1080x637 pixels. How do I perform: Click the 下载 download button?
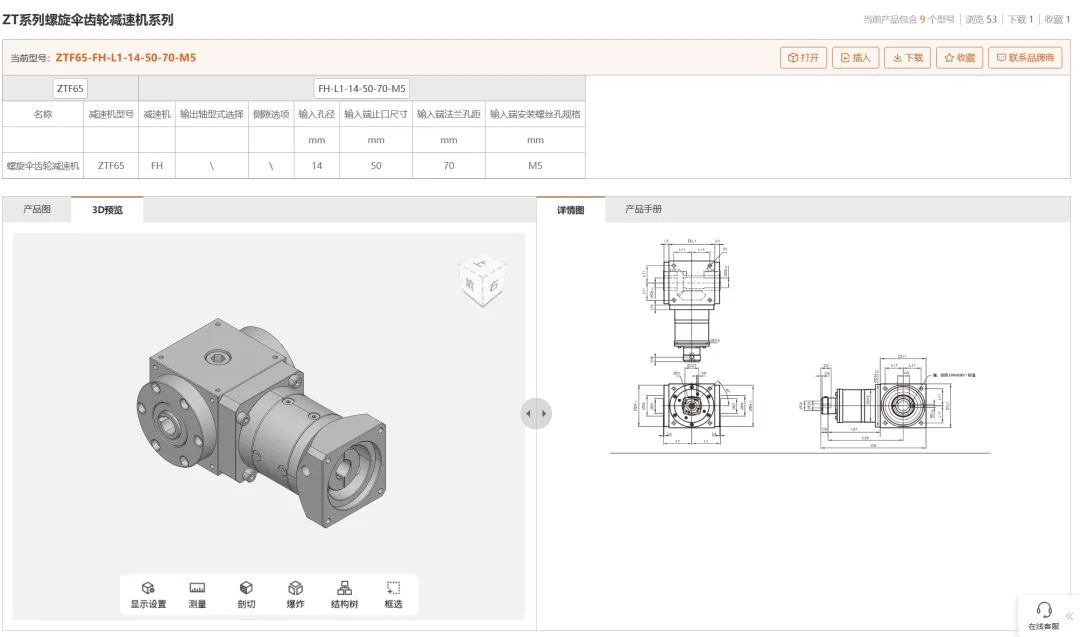click(908, 58)
